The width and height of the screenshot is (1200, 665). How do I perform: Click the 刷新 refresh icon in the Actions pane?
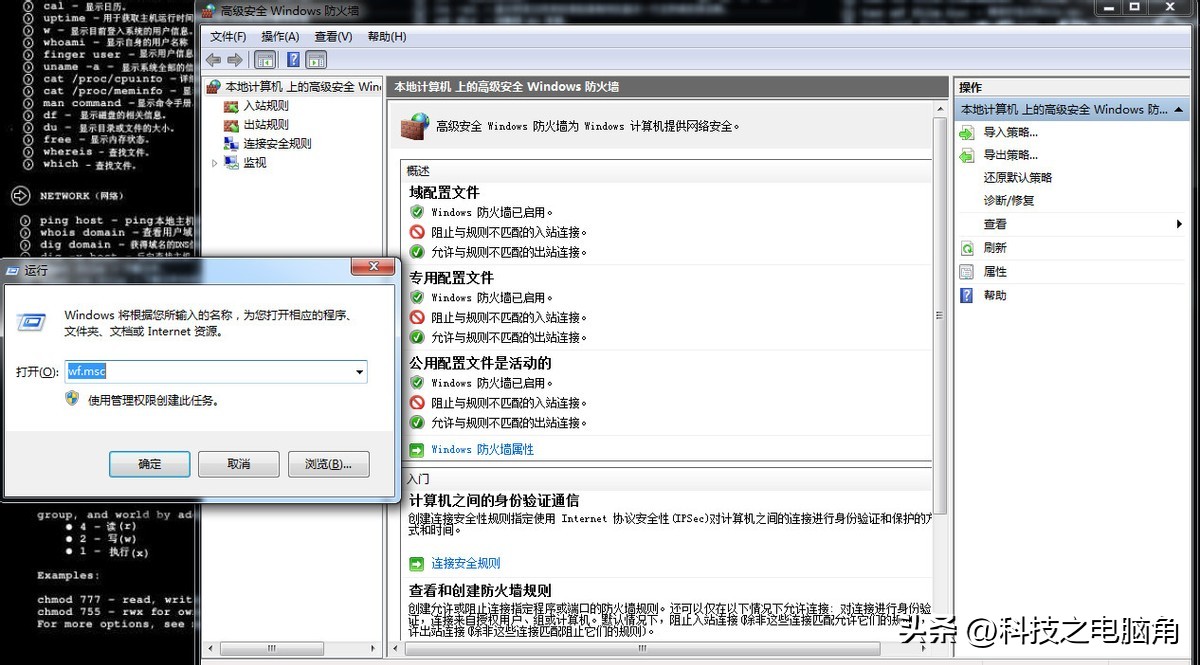pyautogui.click(x=968, y=248)
